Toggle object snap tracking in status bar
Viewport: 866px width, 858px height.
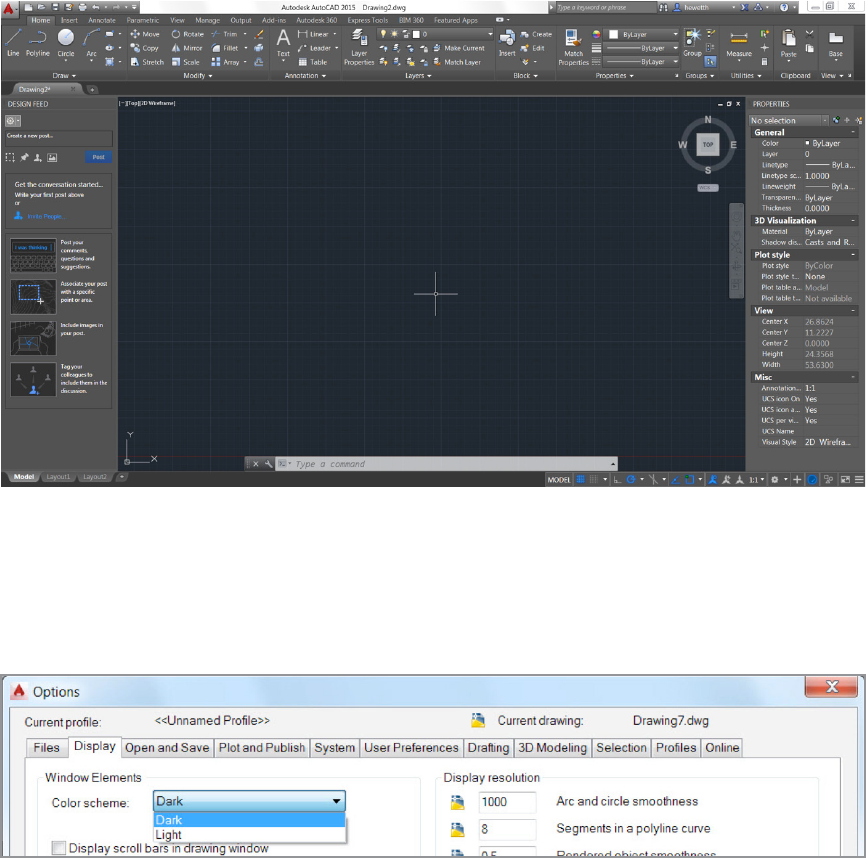pos(675,479)
